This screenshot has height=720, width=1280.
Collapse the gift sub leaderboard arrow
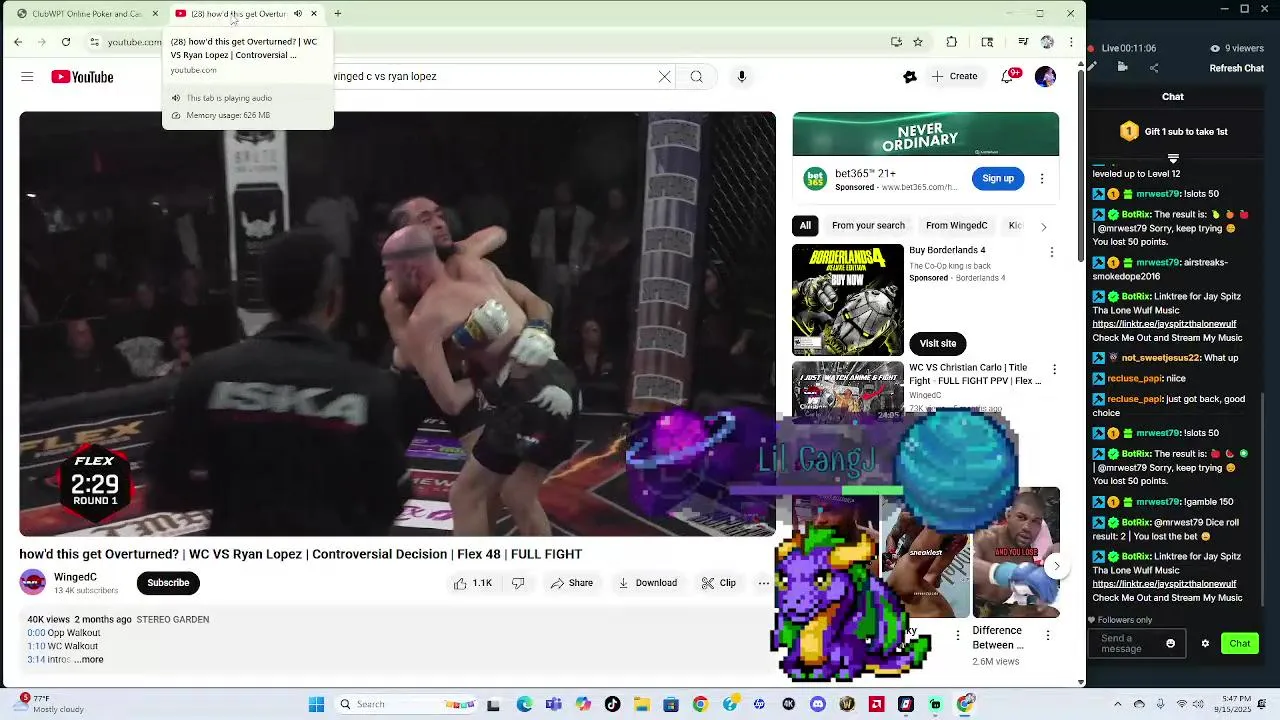point(1173,158)
